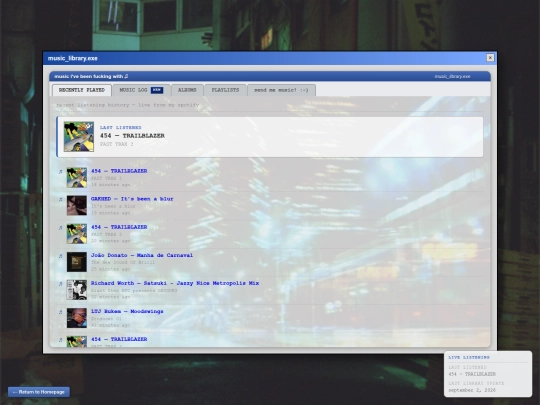
Task: Click music note icon beside 20-minutes-ago track
Action: pos(61,228)
